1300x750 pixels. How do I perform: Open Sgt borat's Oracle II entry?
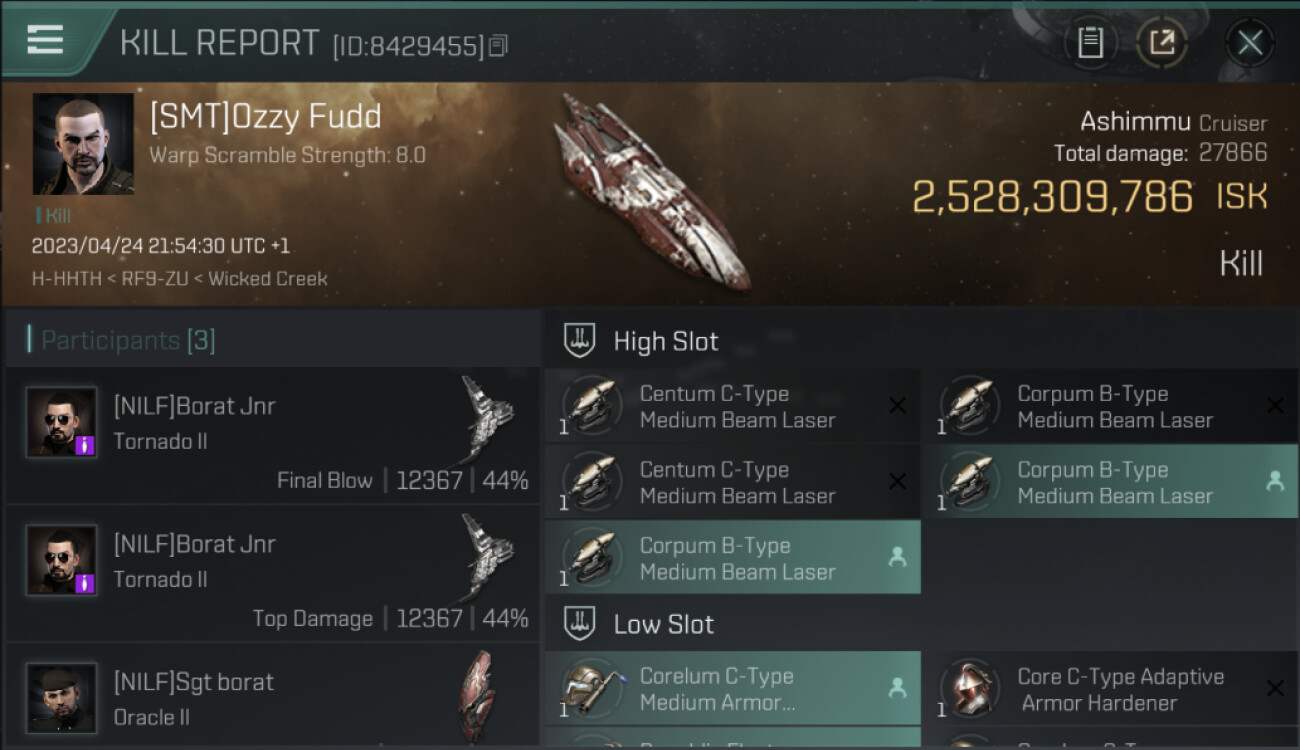(x=272, y=697)
